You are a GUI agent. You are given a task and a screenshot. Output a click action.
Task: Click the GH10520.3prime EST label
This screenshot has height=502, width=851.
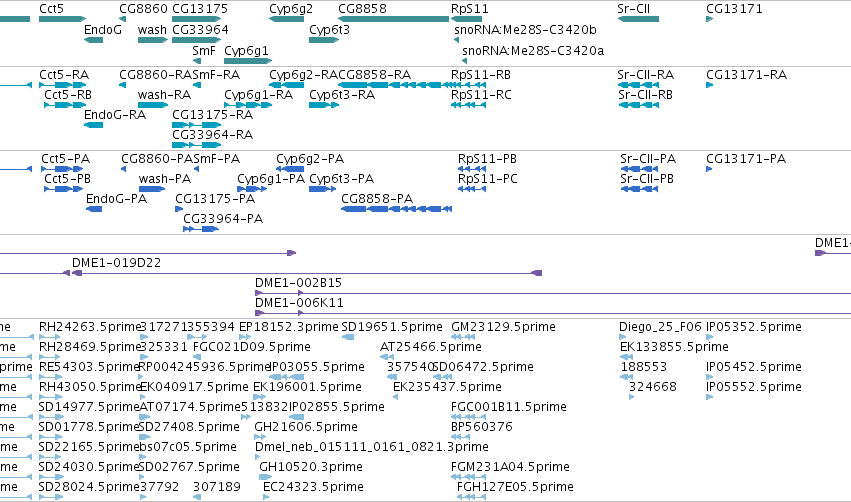coord(311,467)
